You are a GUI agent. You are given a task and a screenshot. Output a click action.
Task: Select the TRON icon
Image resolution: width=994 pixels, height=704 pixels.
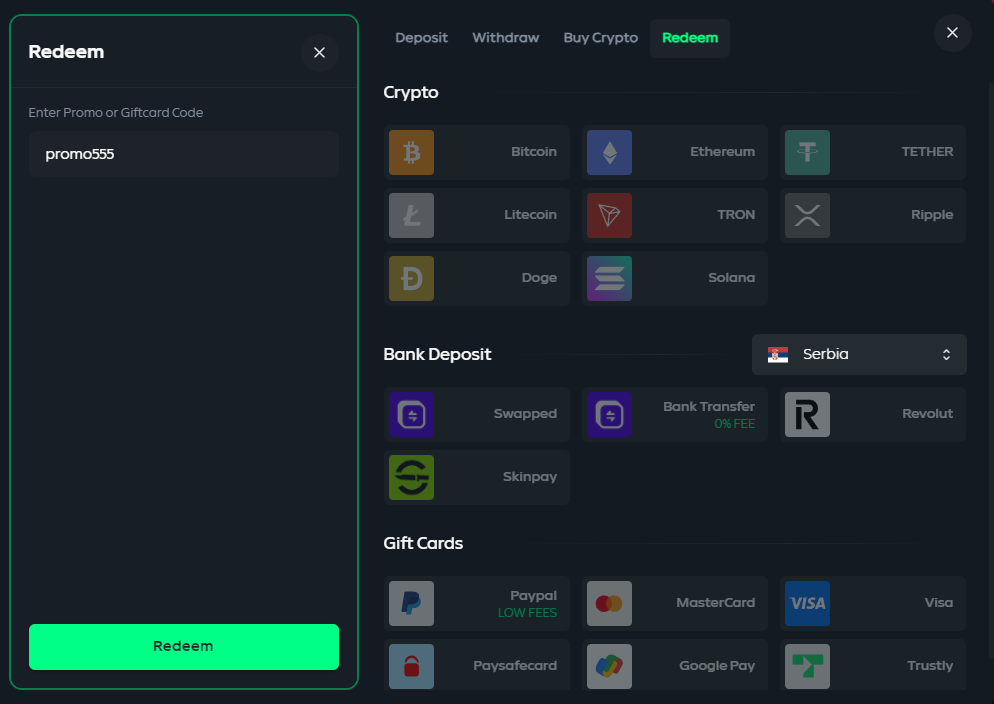pyautogui.click(x=609, y=214)
